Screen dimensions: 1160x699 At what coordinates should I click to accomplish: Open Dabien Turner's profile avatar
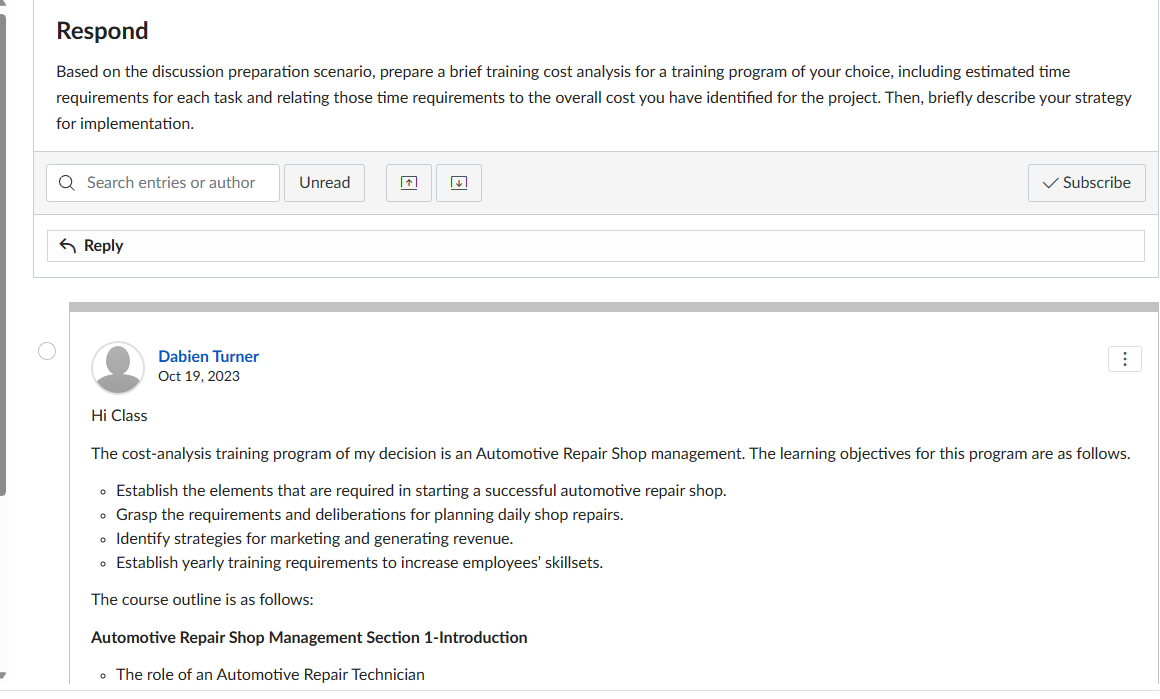[x=118, y=368]
